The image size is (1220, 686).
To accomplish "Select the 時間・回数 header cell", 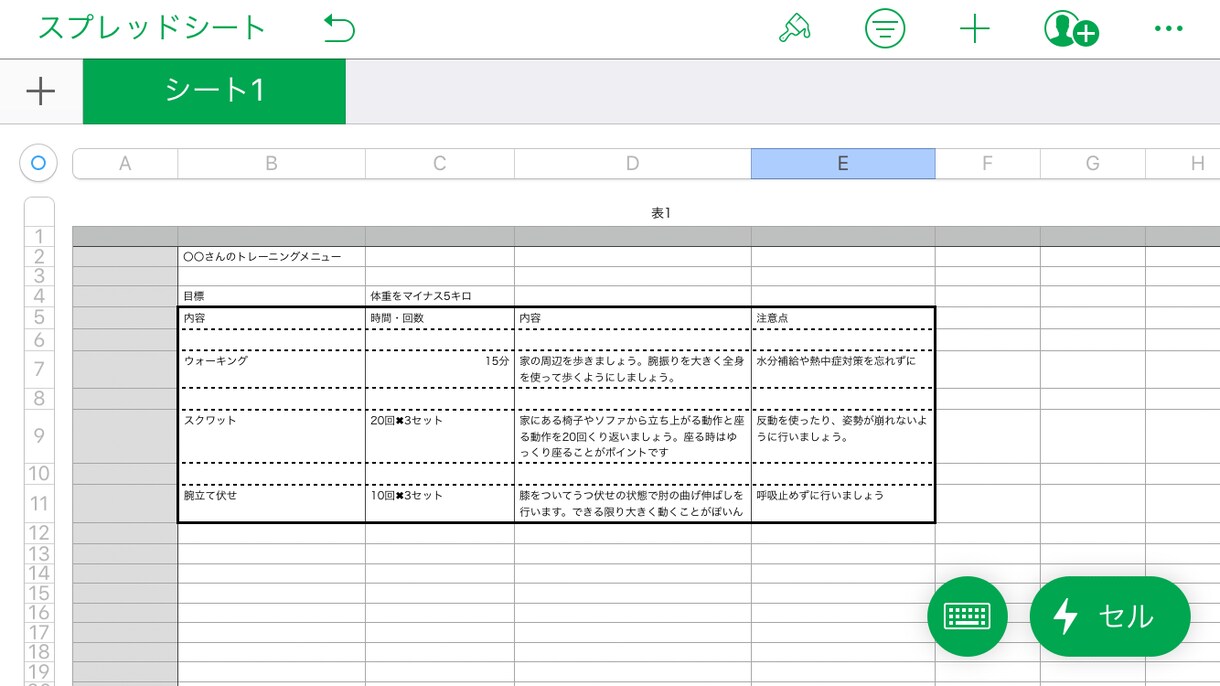I will [x=439, y=318].
